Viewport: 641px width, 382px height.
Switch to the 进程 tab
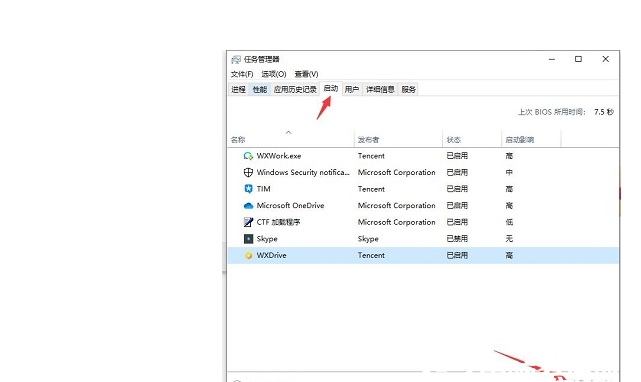pos(238,89)
